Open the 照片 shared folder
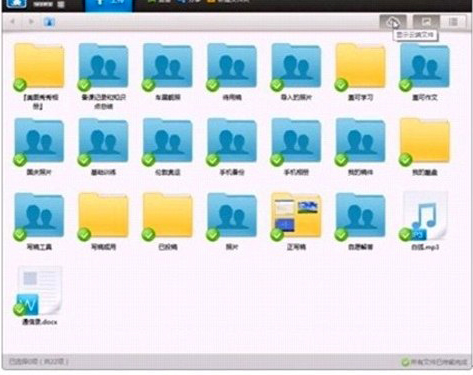This screenshot has height=375, width=473. point(232,221)
